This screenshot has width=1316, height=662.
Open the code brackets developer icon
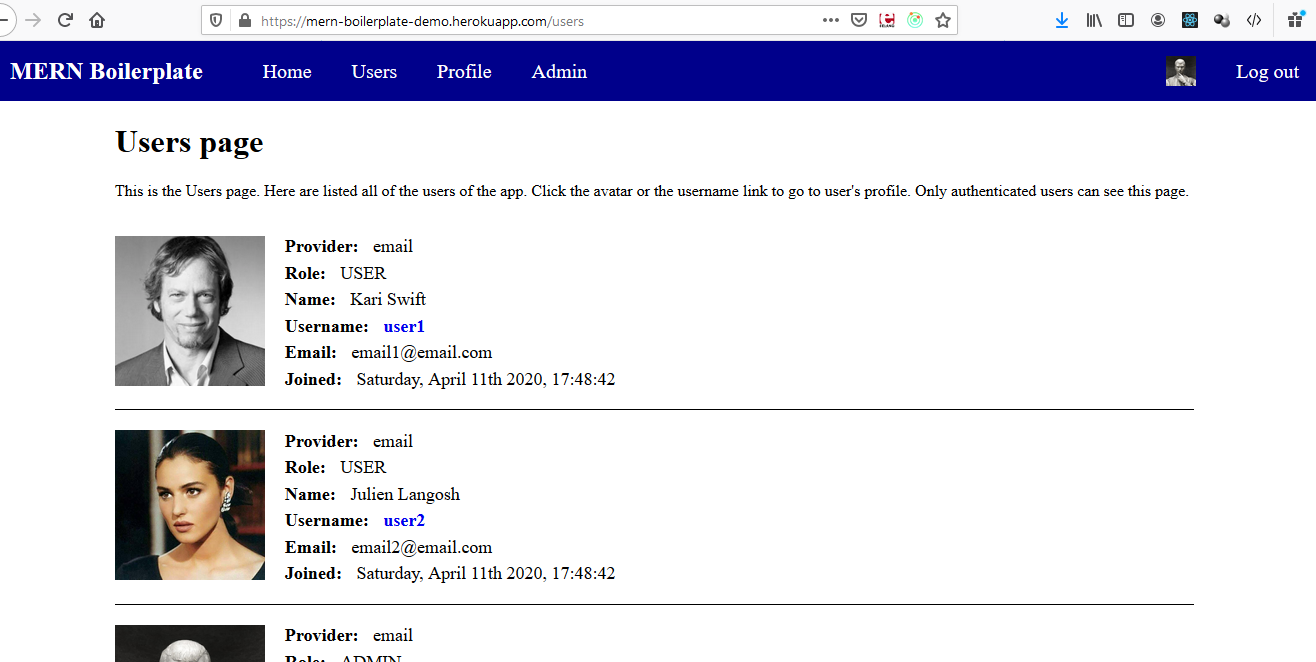[x=1254, y=20]
